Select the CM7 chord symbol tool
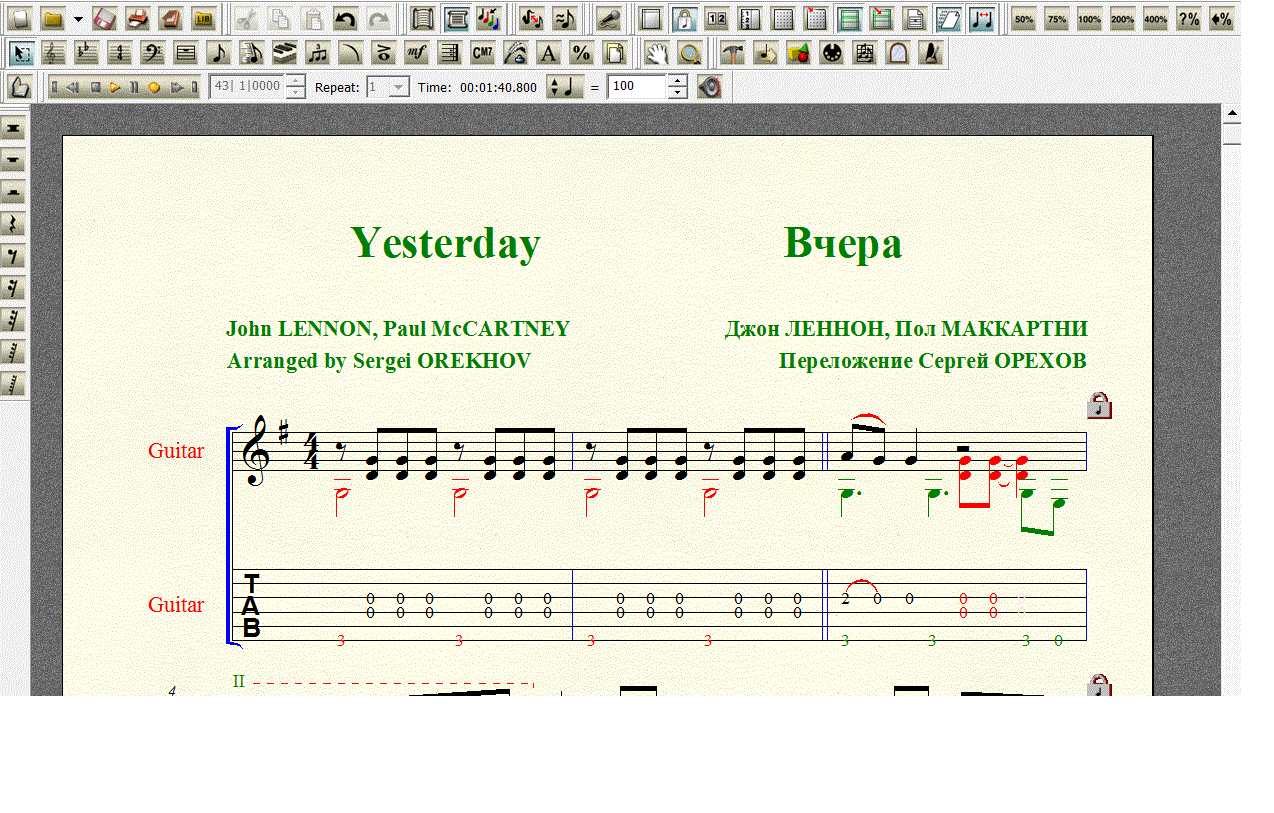This screenshot has width=1274, height=813. pyautogui.click(x=482, y=53)
